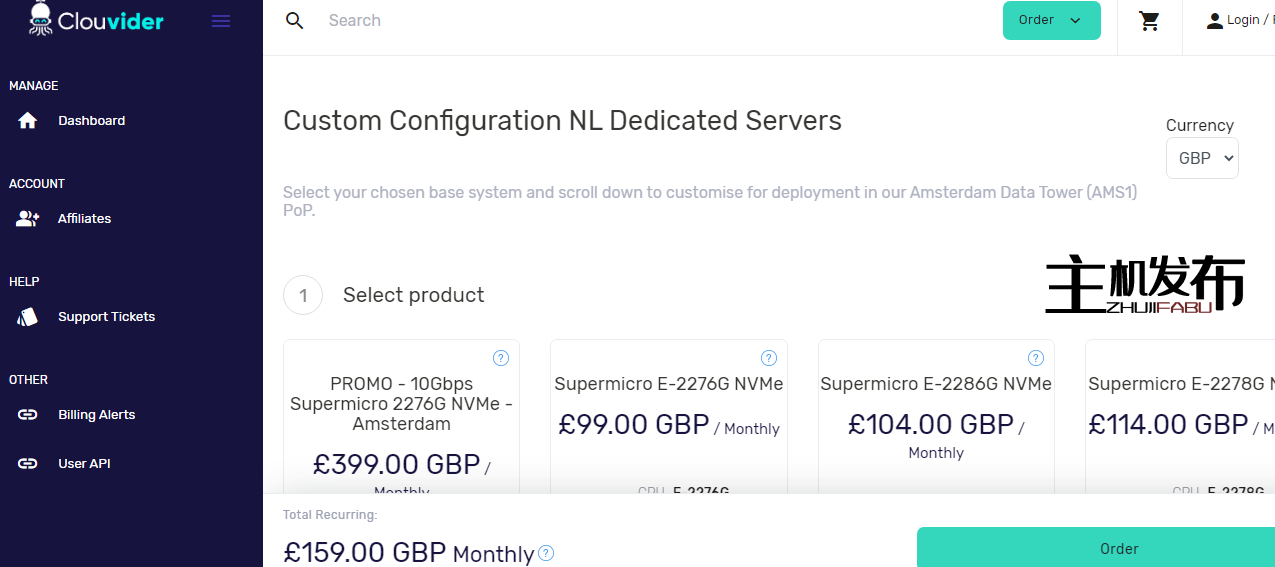Click the Billing Alerts link icon
The height and width of the screenshot is (567, 1275).
[28, 415]
